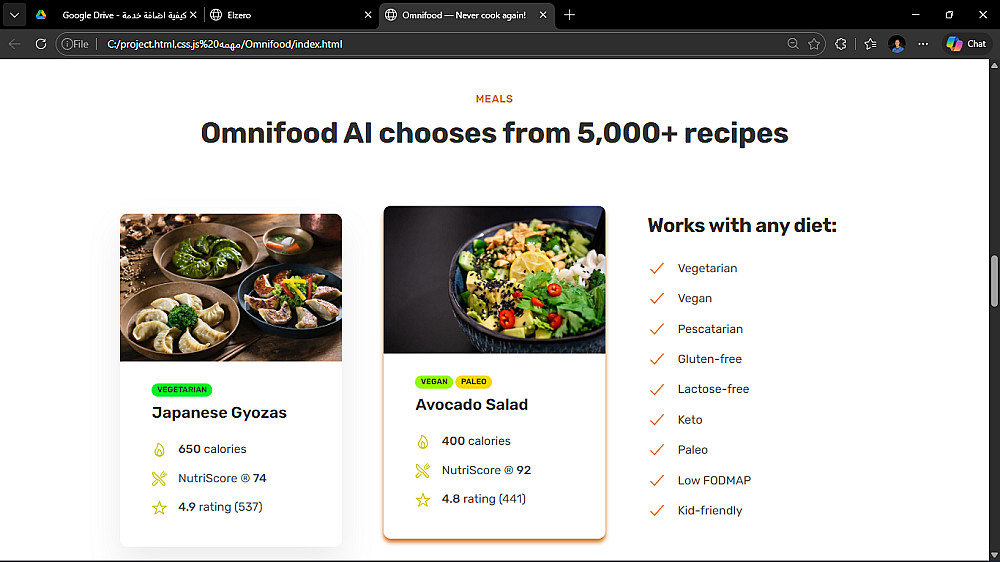Click the browser back arrow
Viewport: 1000px width, 562px height.
[14, 44]
